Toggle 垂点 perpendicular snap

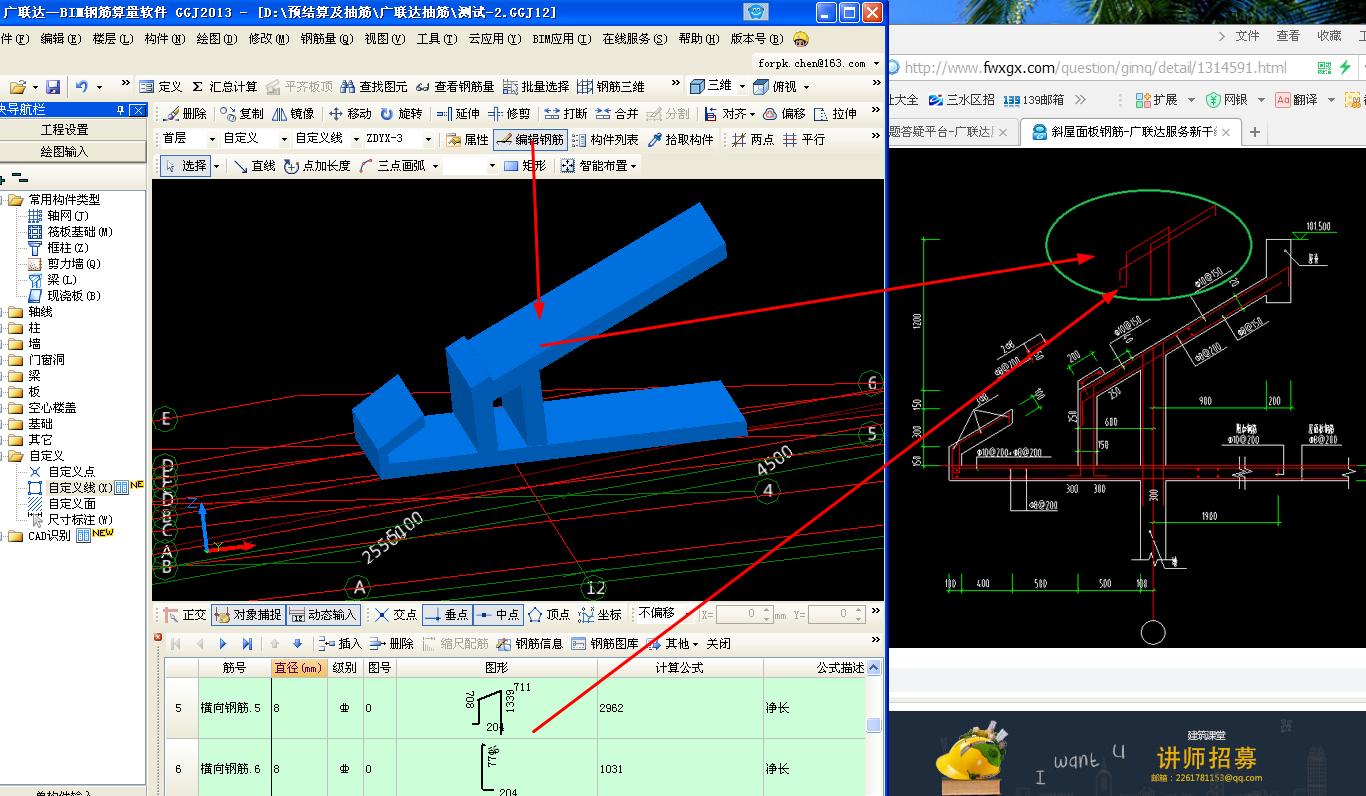[x=447, y=615]
